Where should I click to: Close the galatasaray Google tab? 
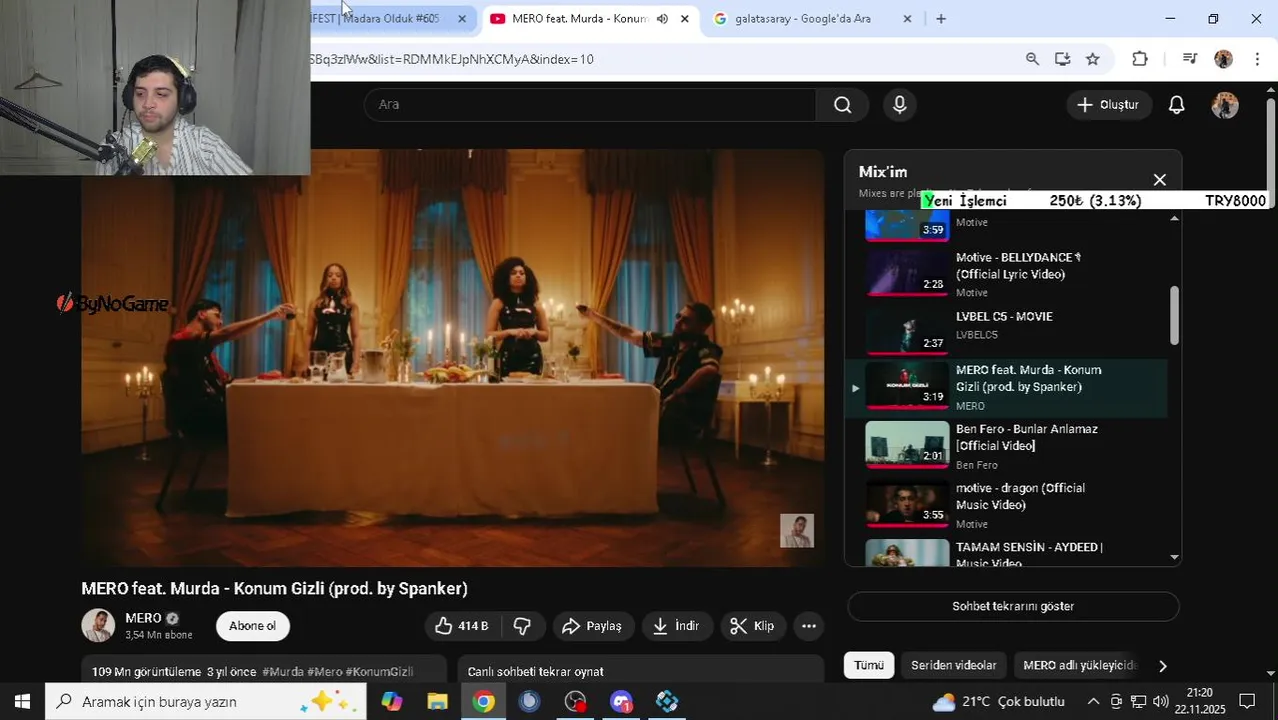[x=907, y=18]
